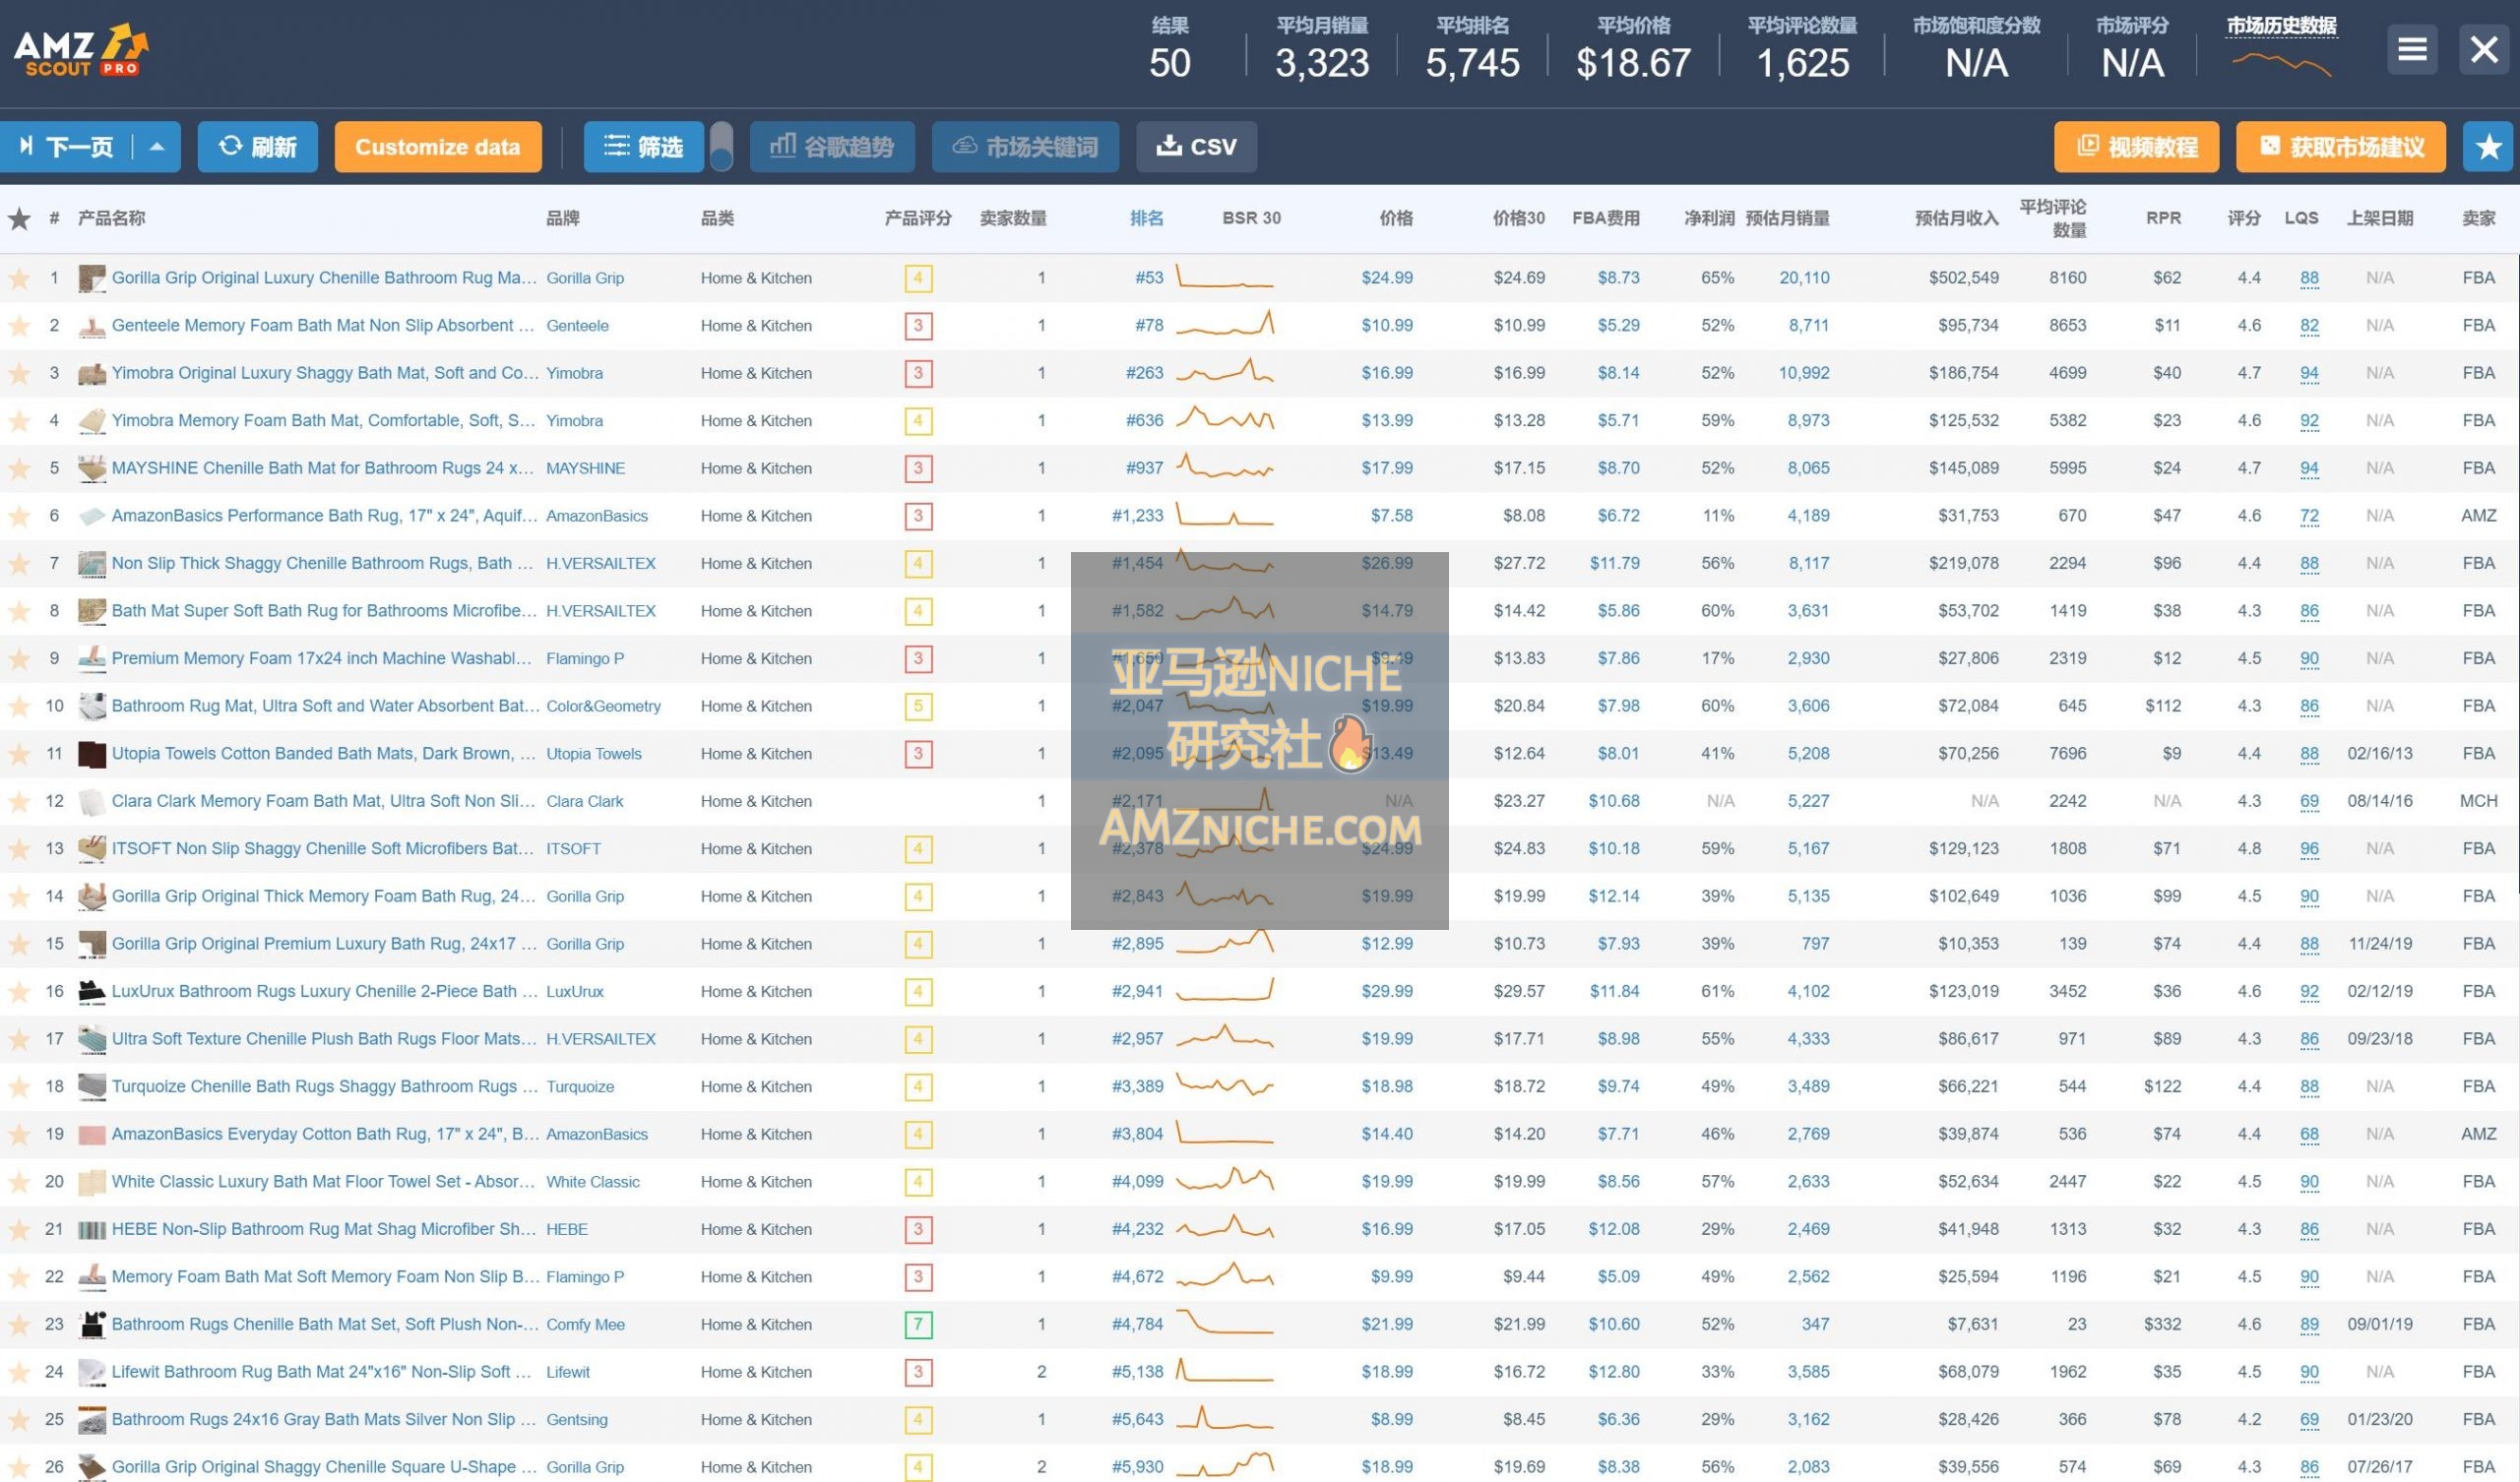Click estimated sales 20,110 in row 1

click(x=1804, y=278)
